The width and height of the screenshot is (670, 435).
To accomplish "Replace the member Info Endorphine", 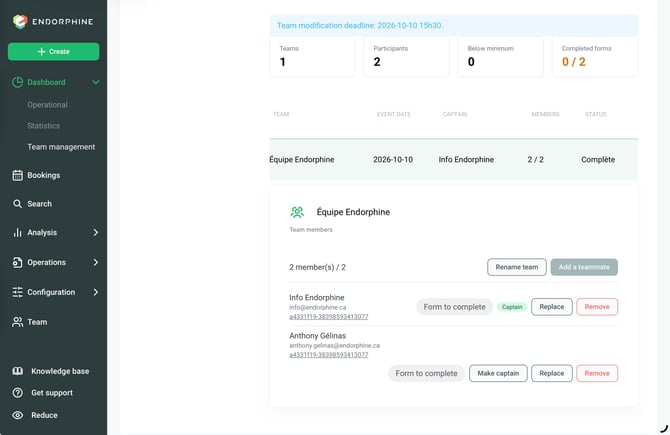I will tap(552, 307).
